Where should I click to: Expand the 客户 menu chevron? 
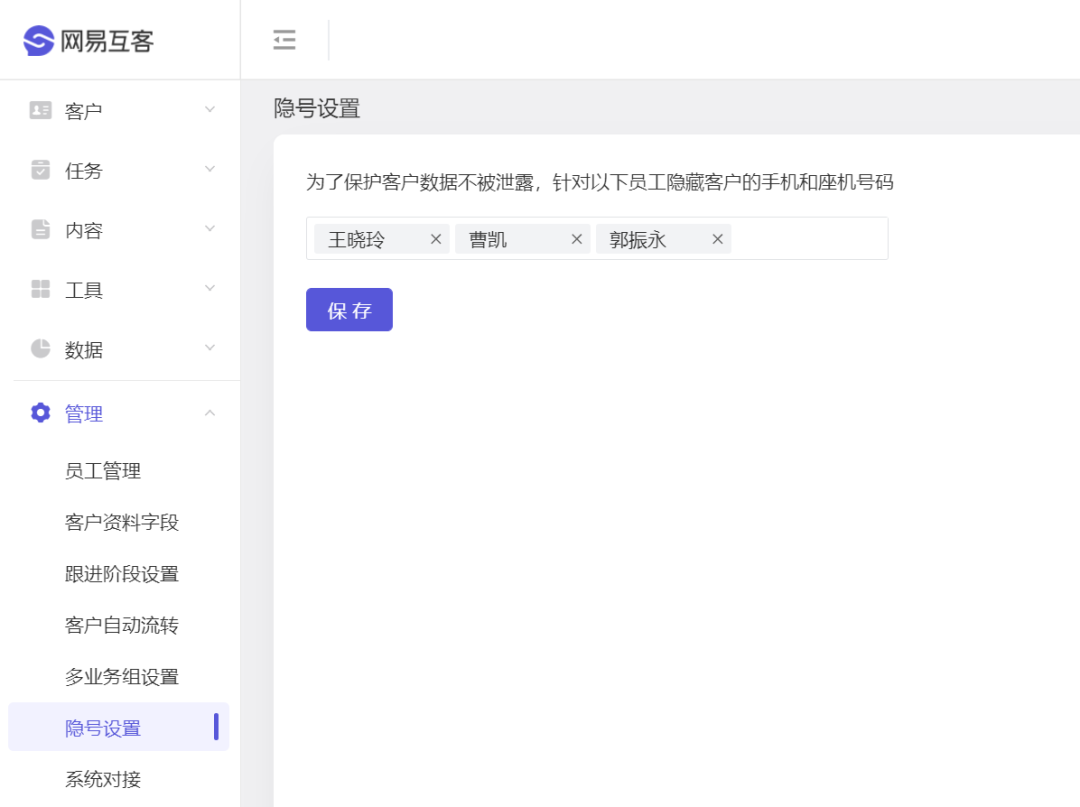210,109
